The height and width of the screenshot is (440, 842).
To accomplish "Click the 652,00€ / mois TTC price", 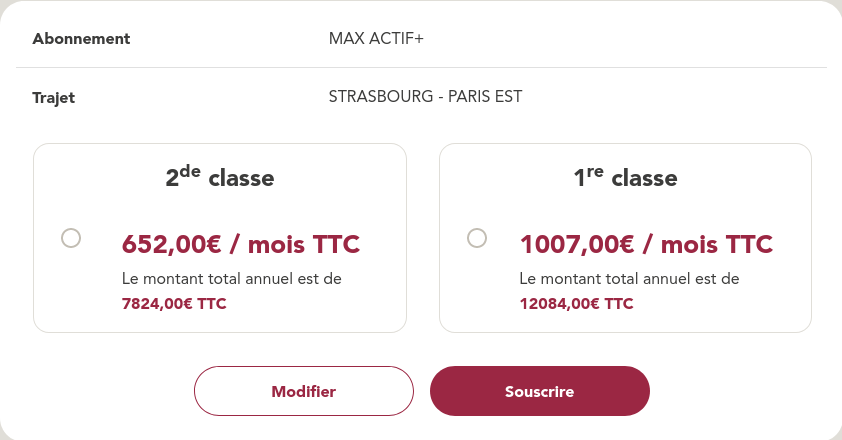I will [240, 244].
